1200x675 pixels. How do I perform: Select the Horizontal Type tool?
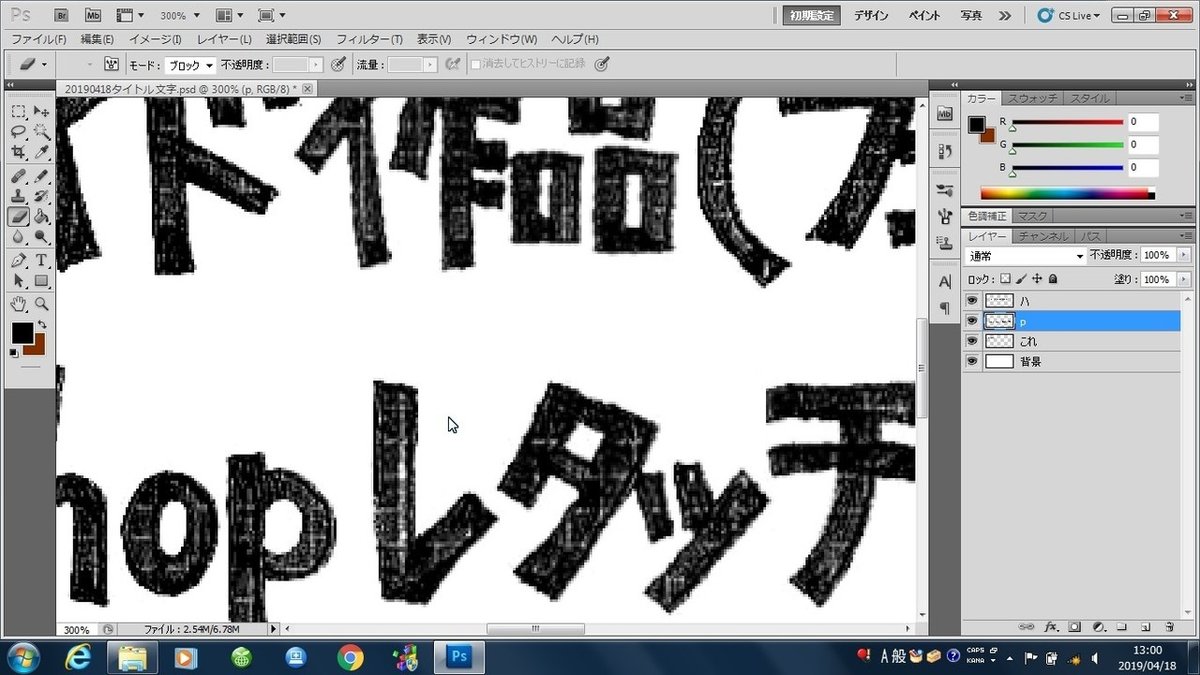coord(41,261)
